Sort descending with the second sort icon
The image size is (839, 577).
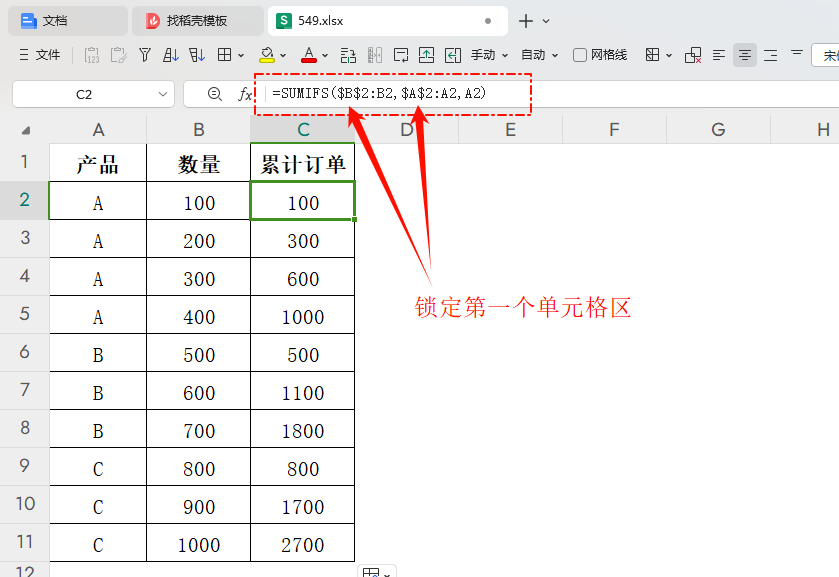pyautogui.click(x=197, y=55)
